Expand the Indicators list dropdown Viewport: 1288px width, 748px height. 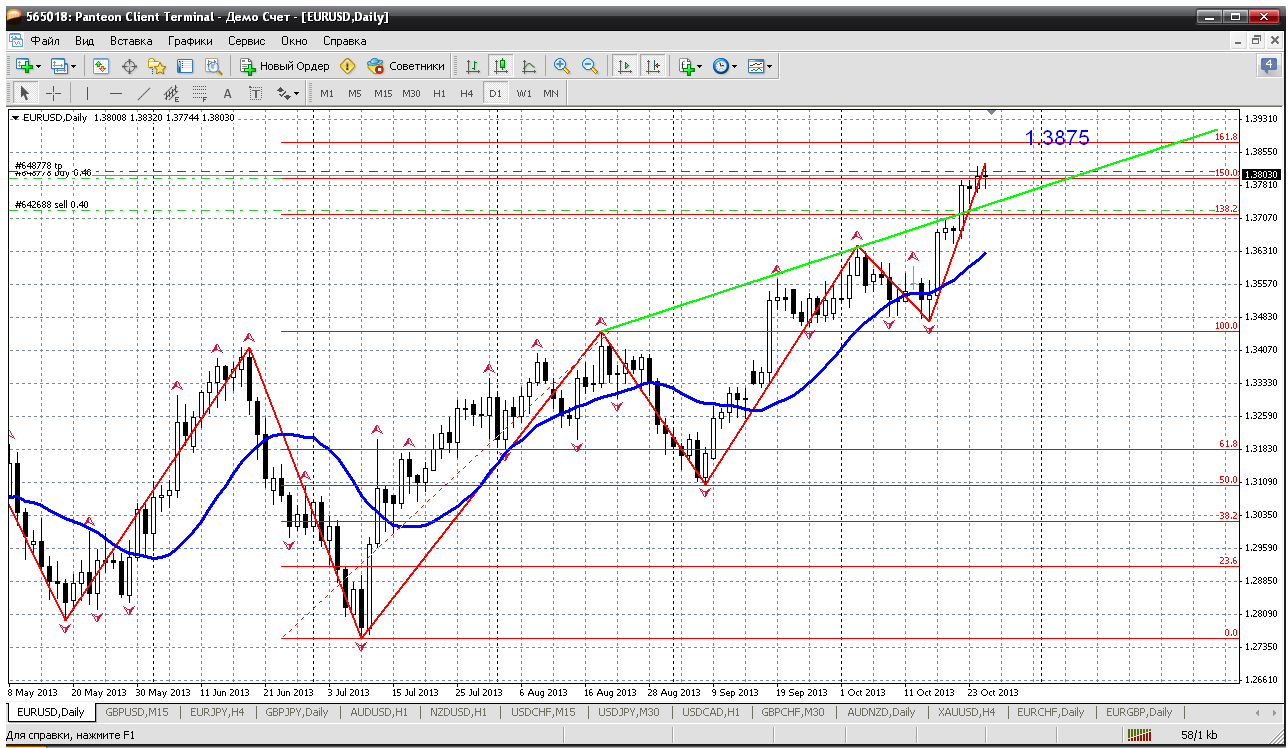point(689,66)
